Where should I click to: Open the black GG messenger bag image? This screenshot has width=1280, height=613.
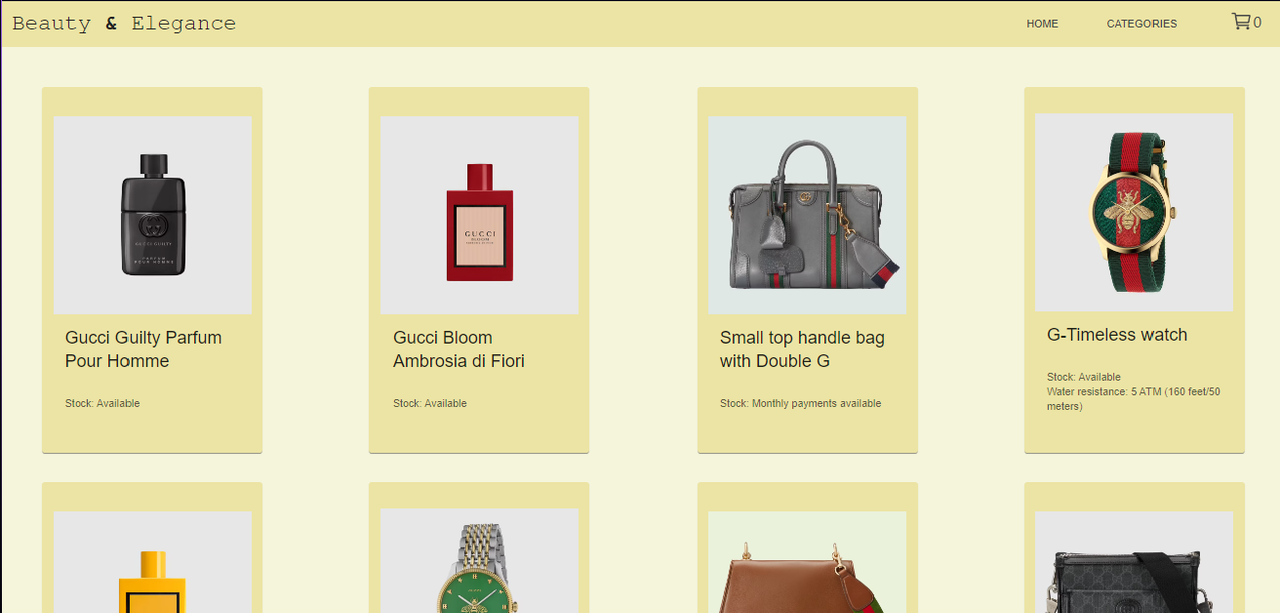(1134, 562)
